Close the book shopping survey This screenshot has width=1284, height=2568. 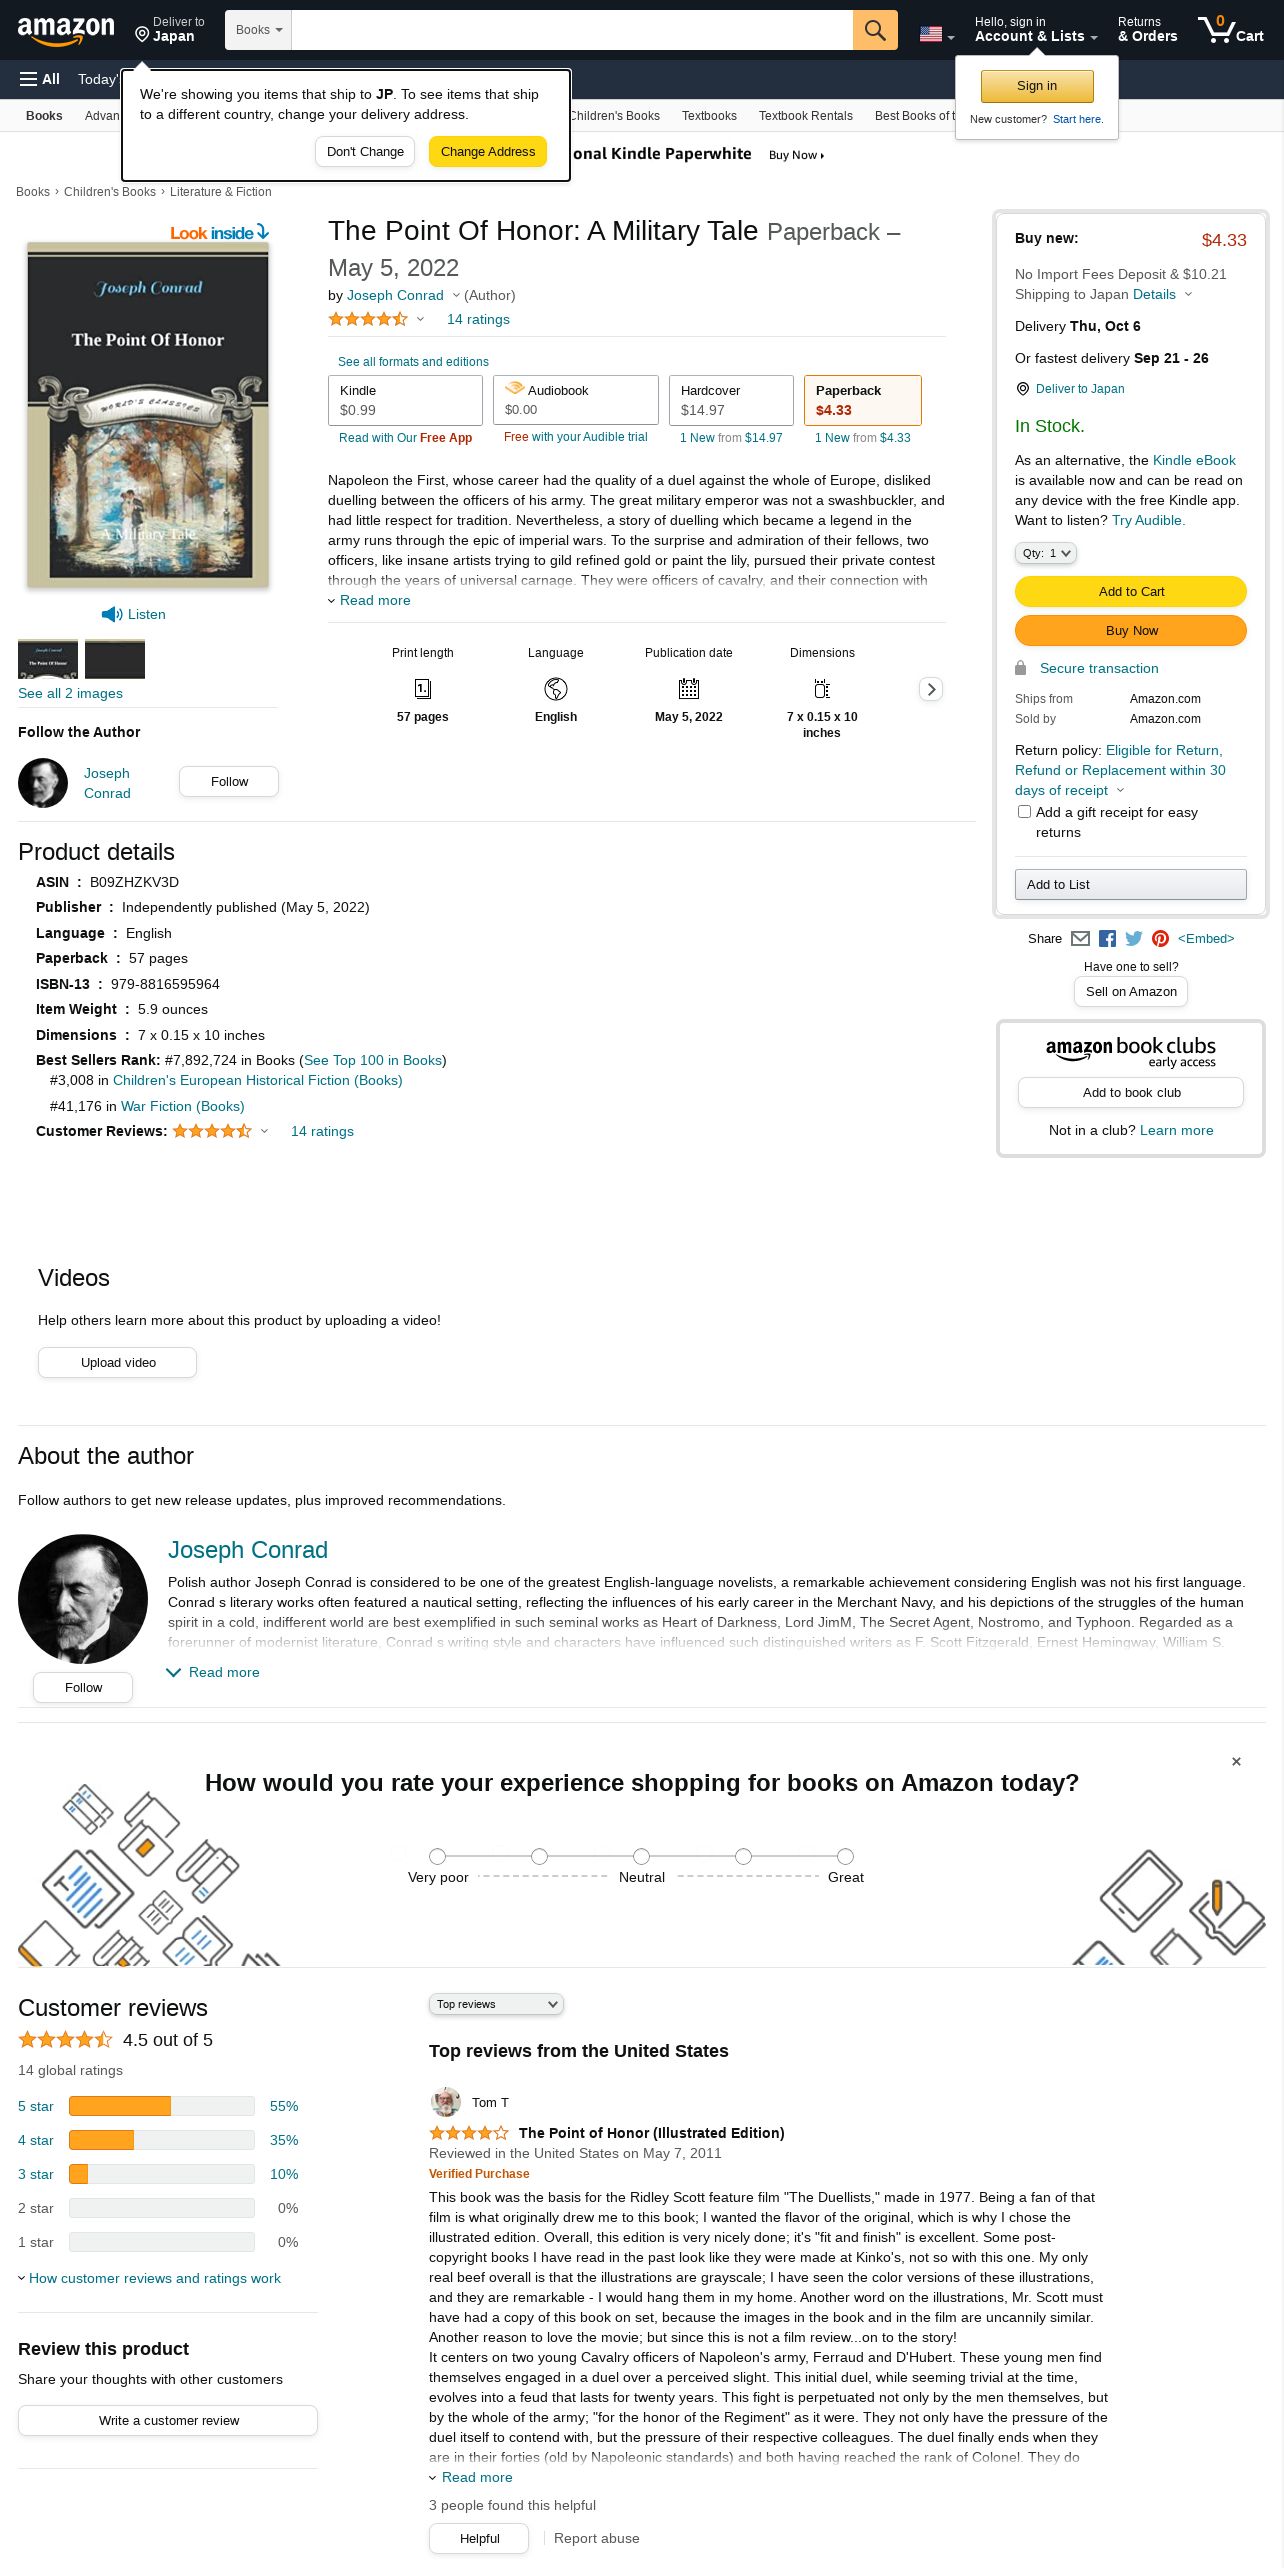(x=1236, y=1761)
